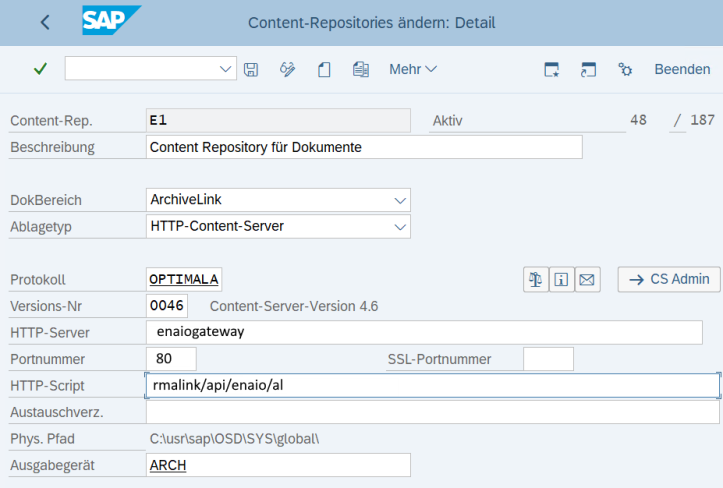
Task: Click the green checkmark Enter icon
Action: pyautogui.click(x=40, y=69)
